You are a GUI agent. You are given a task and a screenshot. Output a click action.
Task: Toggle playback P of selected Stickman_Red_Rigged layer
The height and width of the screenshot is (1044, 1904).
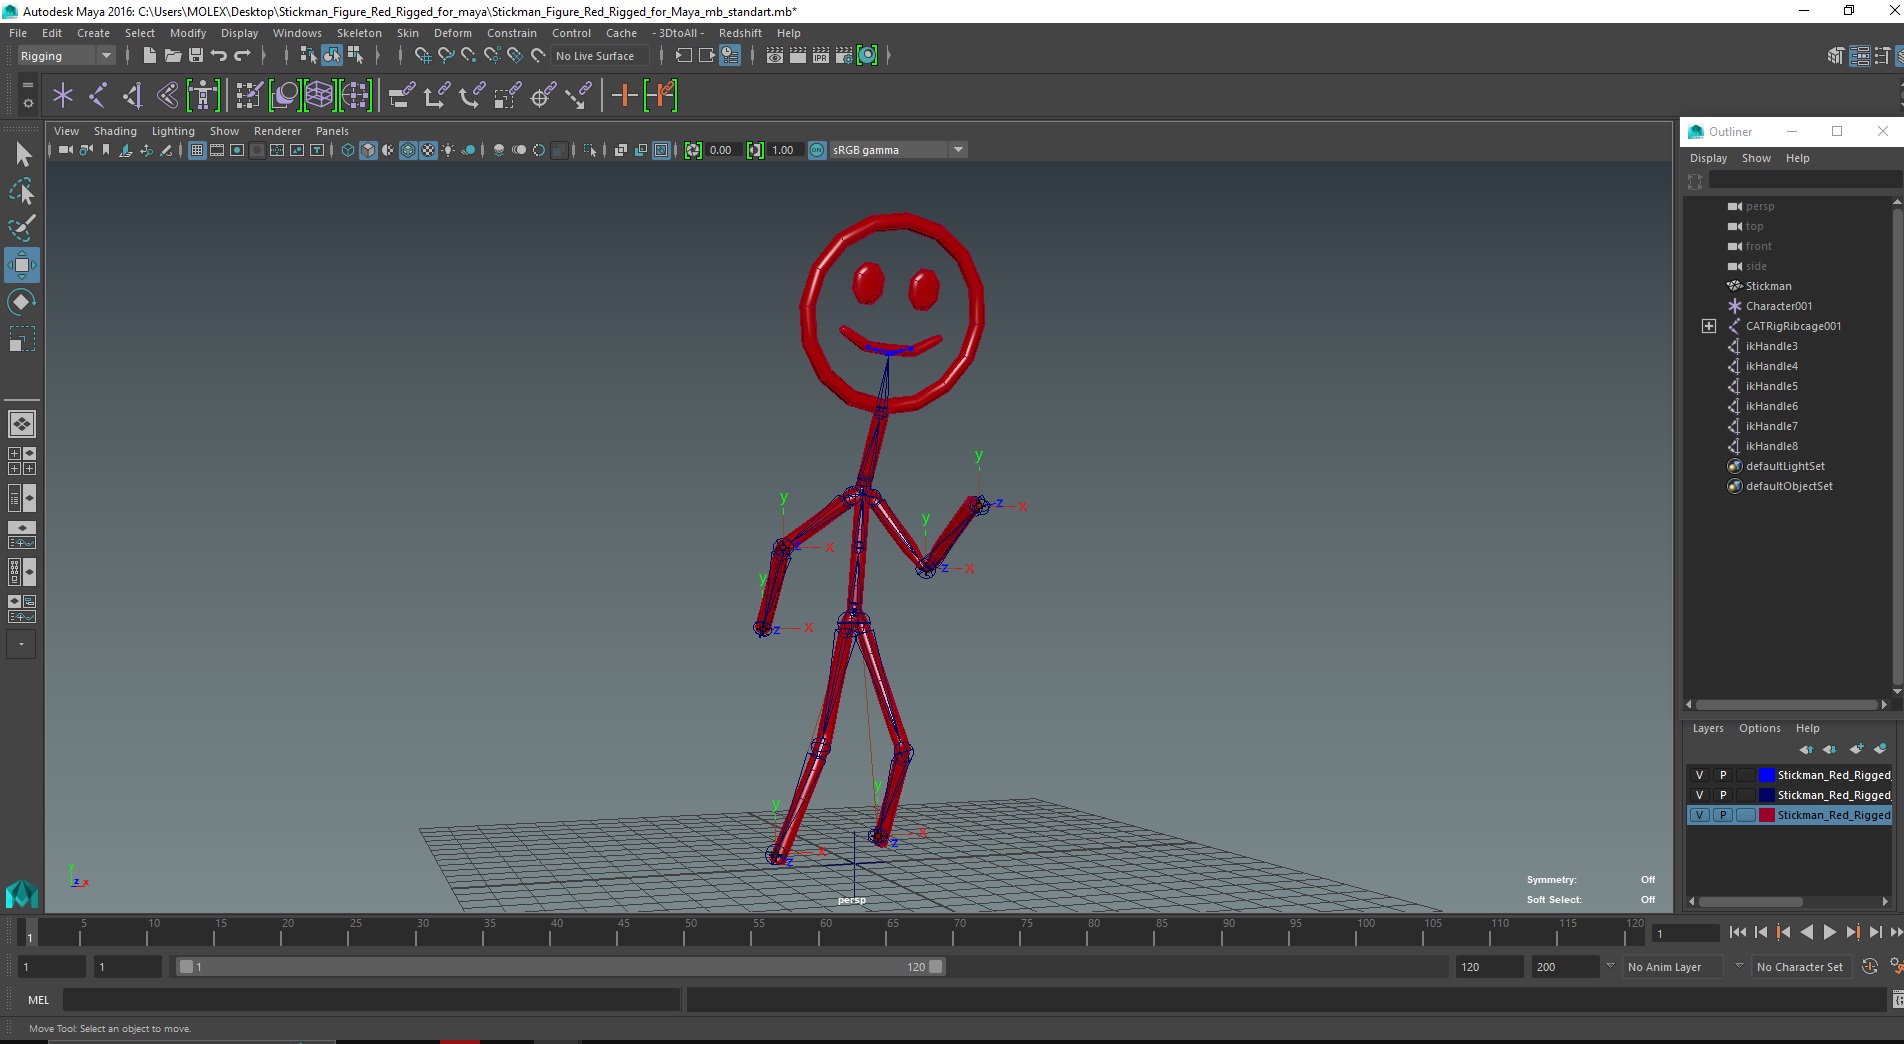(x=1723, y=815)
